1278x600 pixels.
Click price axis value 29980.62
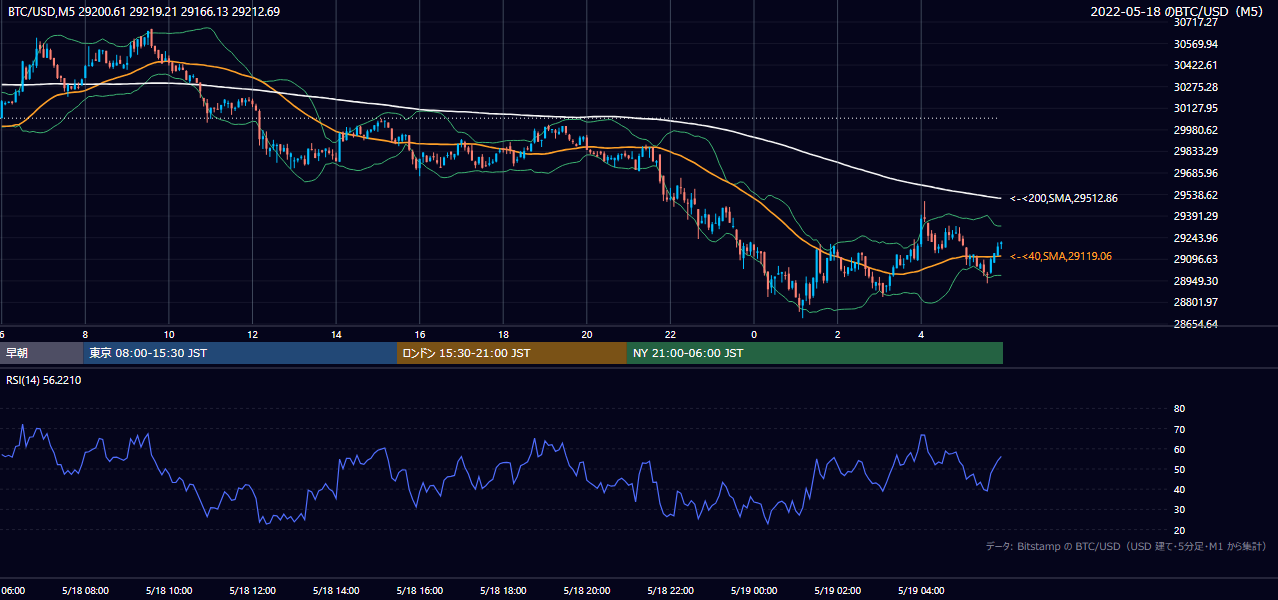(1196, 130)
